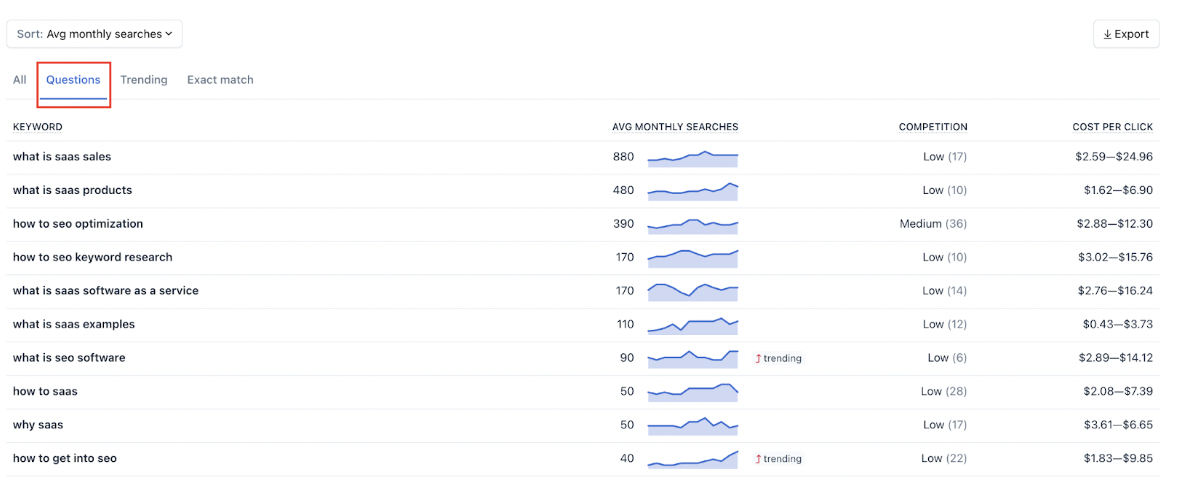
Task: Select the 'how to saas' keyword row
Action: pos(583,392)
